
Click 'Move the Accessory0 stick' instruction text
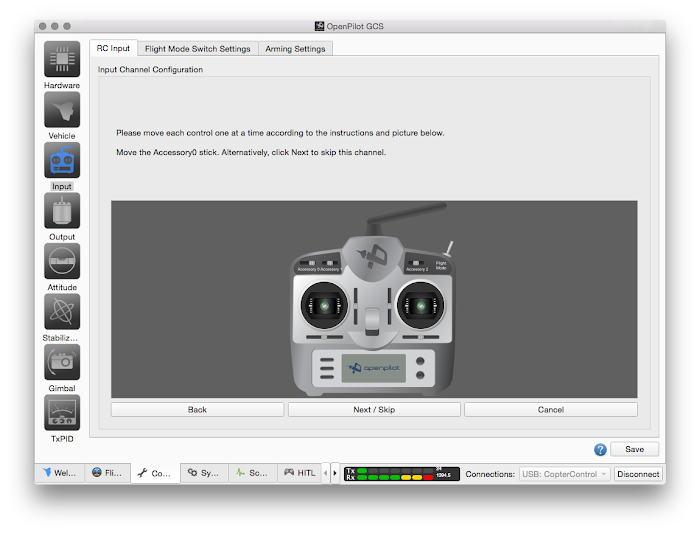point(251,152)
